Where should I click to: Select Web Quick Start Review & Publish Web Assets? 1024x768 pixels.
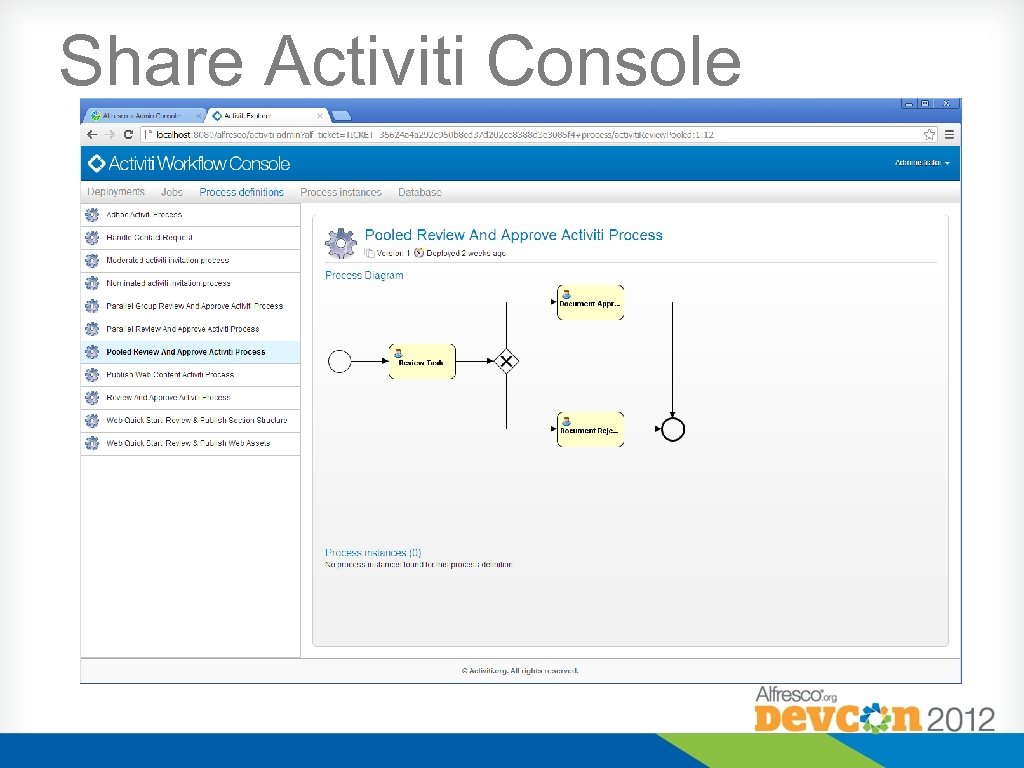coord(190,443)
